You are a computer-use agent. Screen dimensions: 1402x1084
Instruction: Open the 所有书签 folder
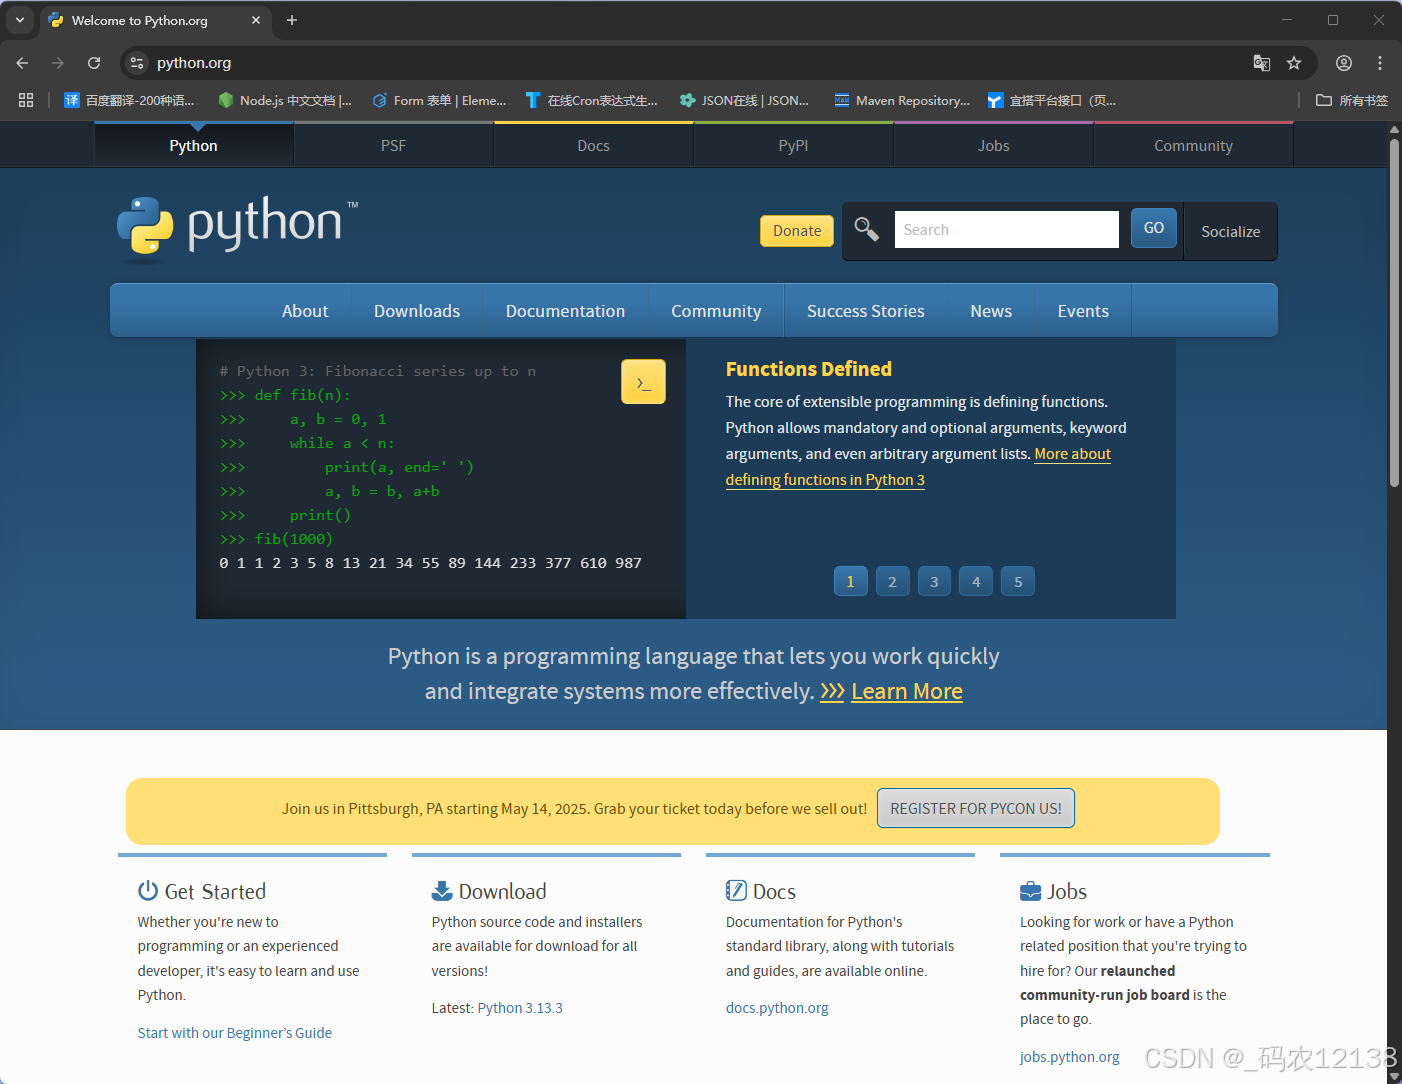coord(1352,100)
